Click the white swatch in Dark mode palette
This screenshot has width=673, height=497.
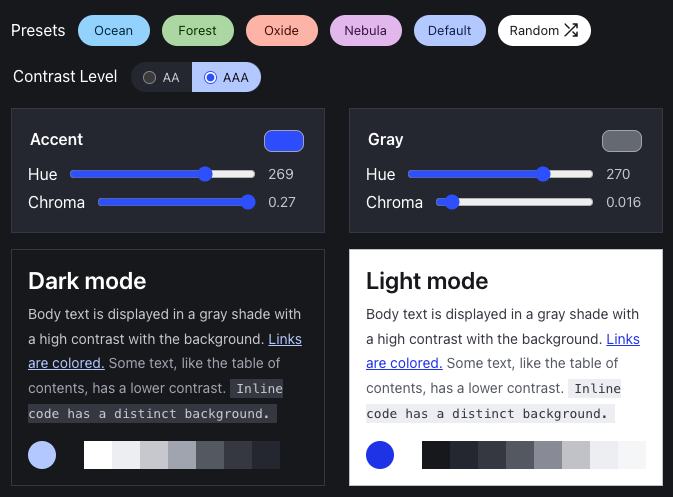point(98,455)
